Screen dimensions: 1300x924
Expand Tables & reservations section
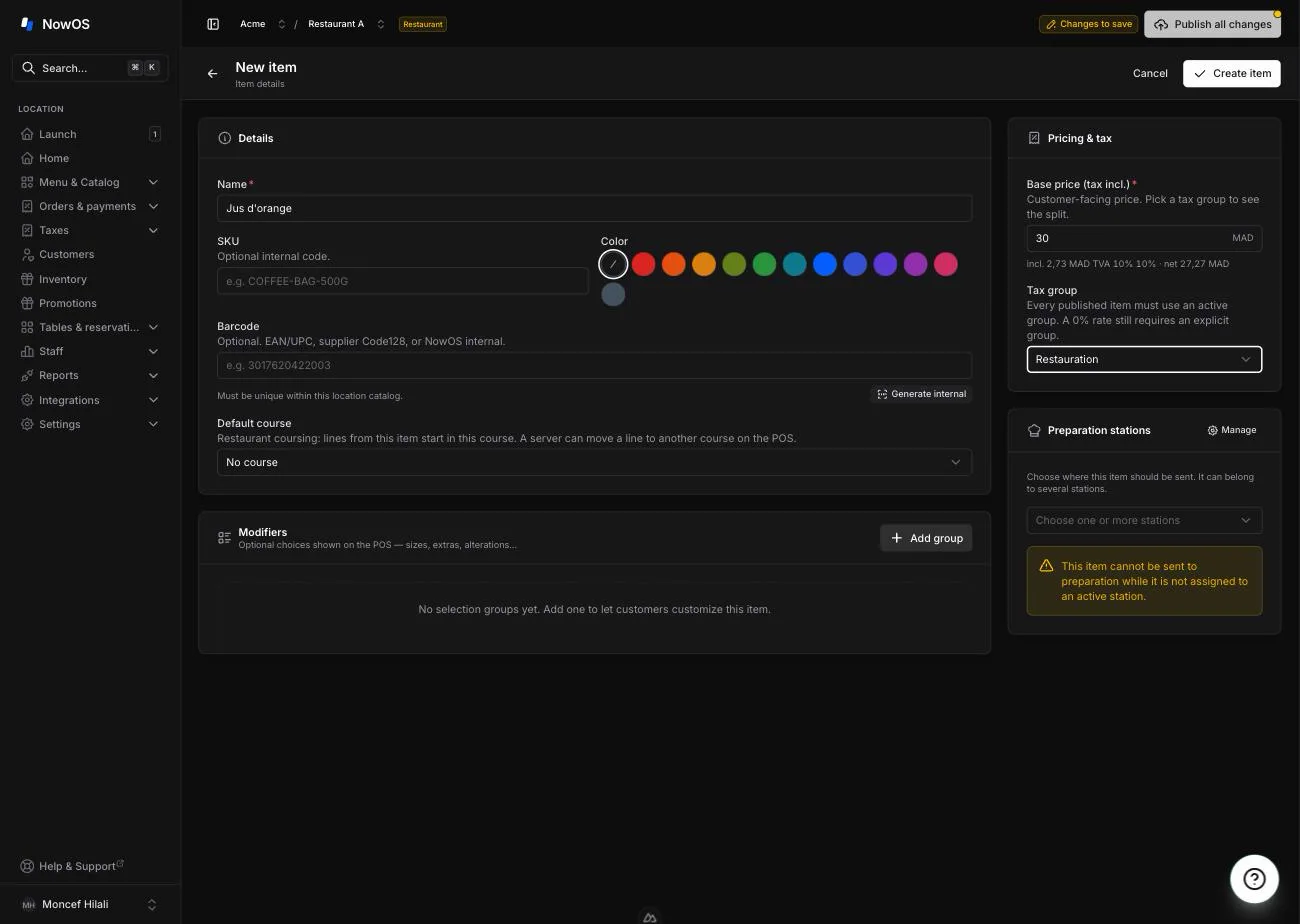pyautogui.click(x=90, y=327)
